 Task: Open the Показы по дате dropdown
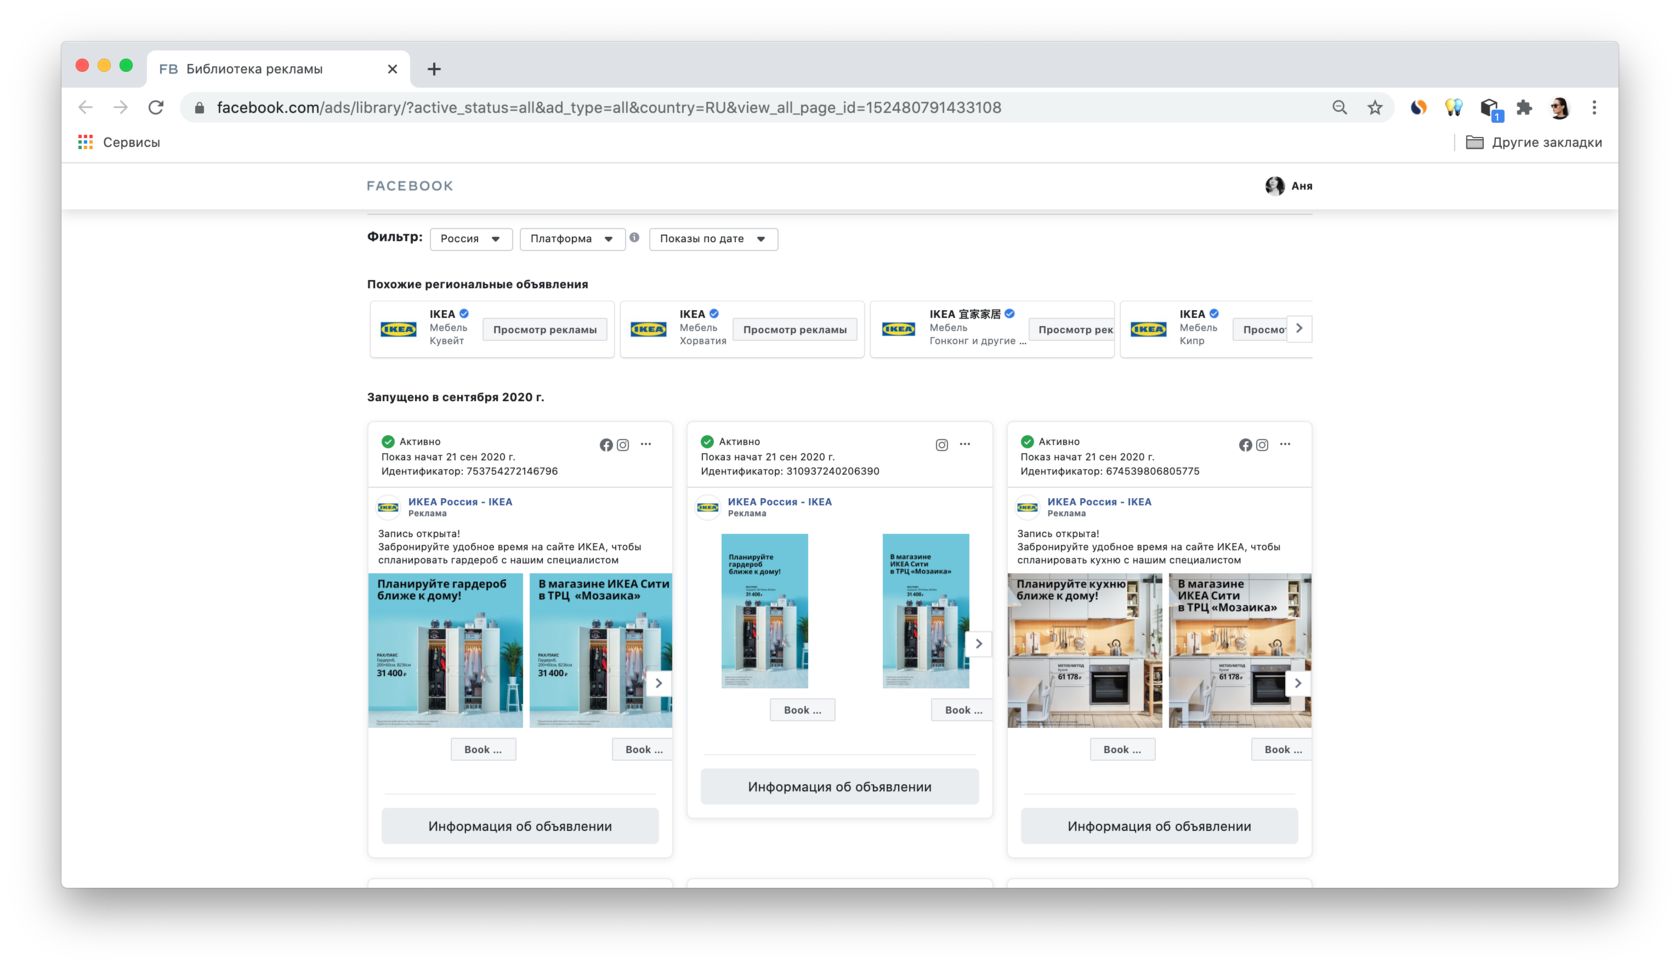coord(713,239)
